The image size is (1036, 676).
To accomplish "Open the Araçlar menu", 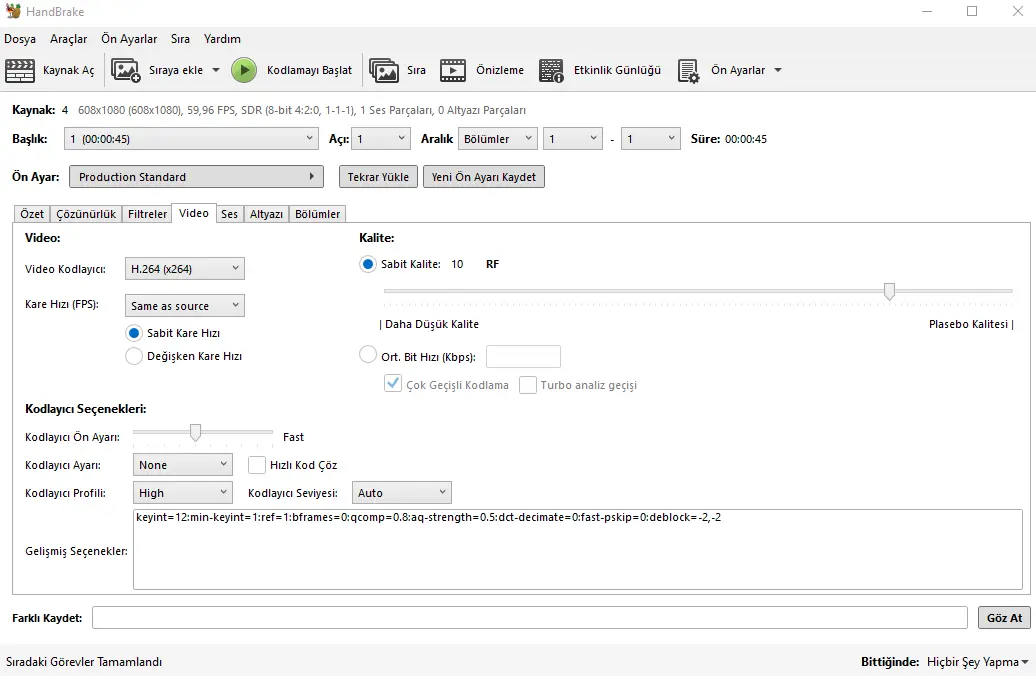I will [69, 39].
